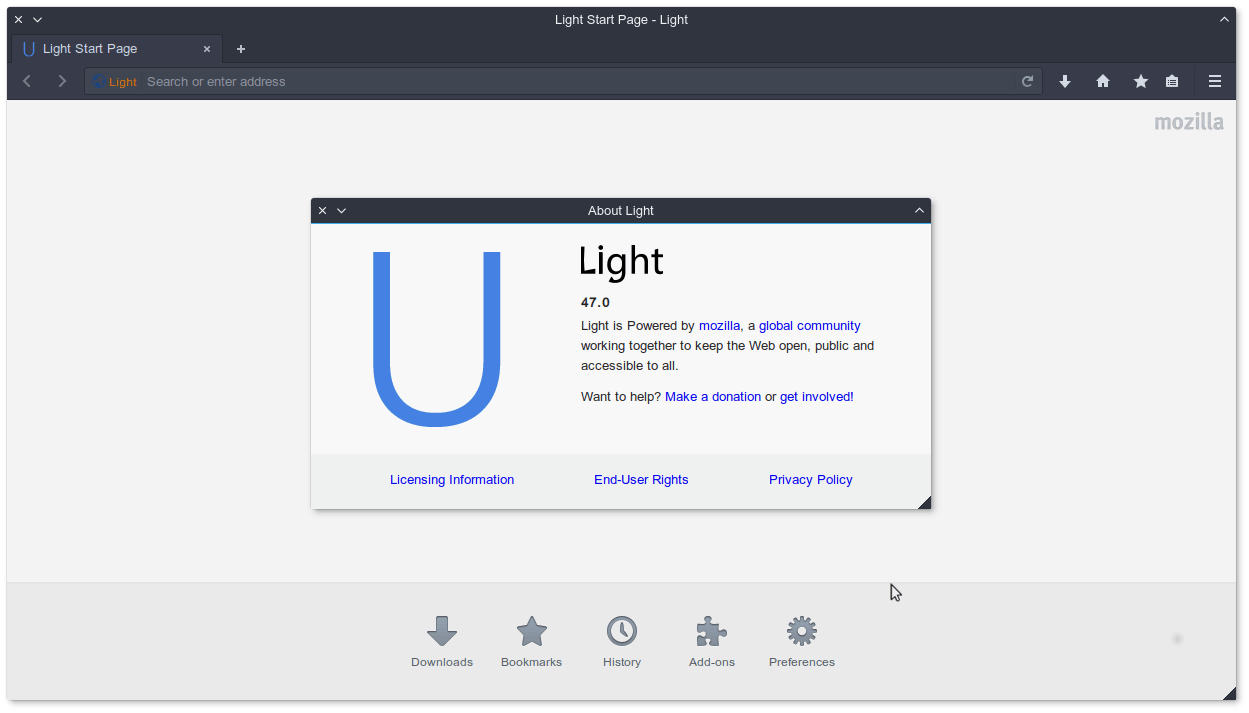
Task: Close the Light Start Page tab
Action: click(x=207, y=49)
